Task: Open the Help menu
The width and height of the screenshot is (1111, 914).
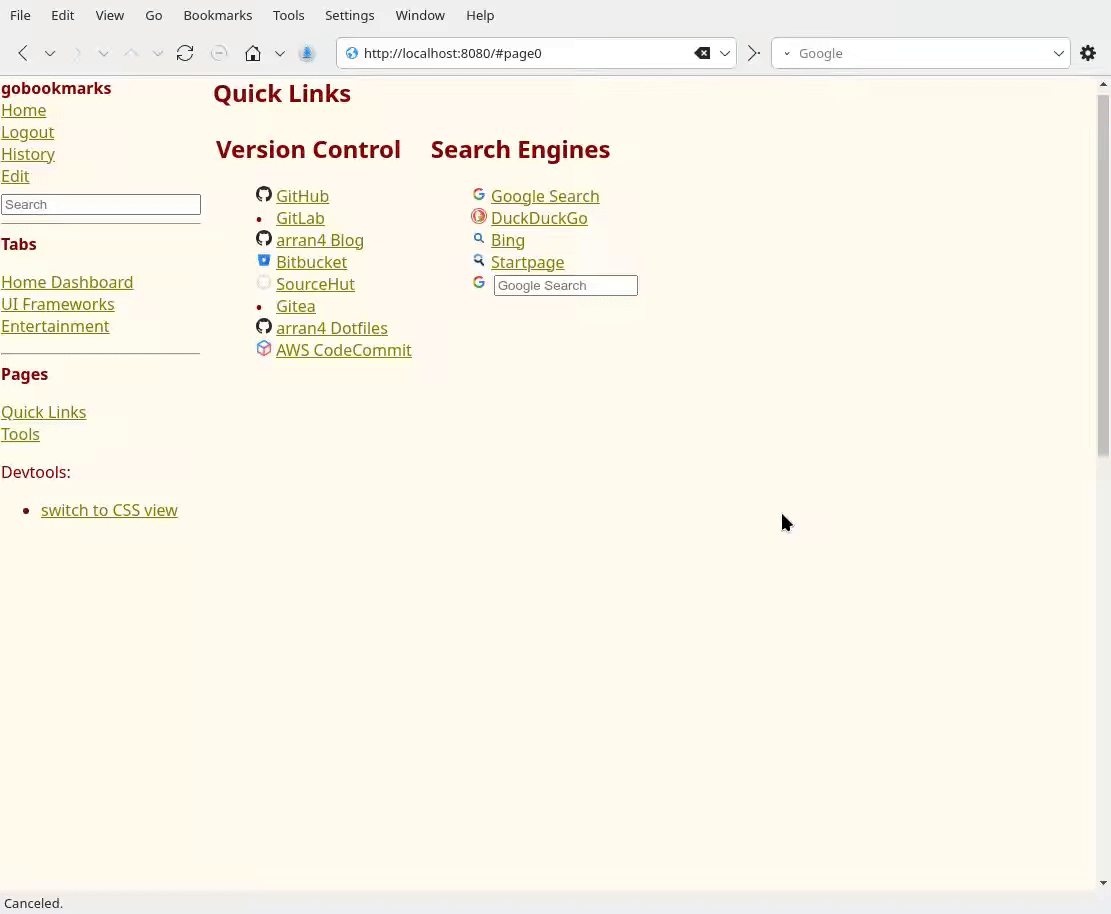Action: point(480,15)
